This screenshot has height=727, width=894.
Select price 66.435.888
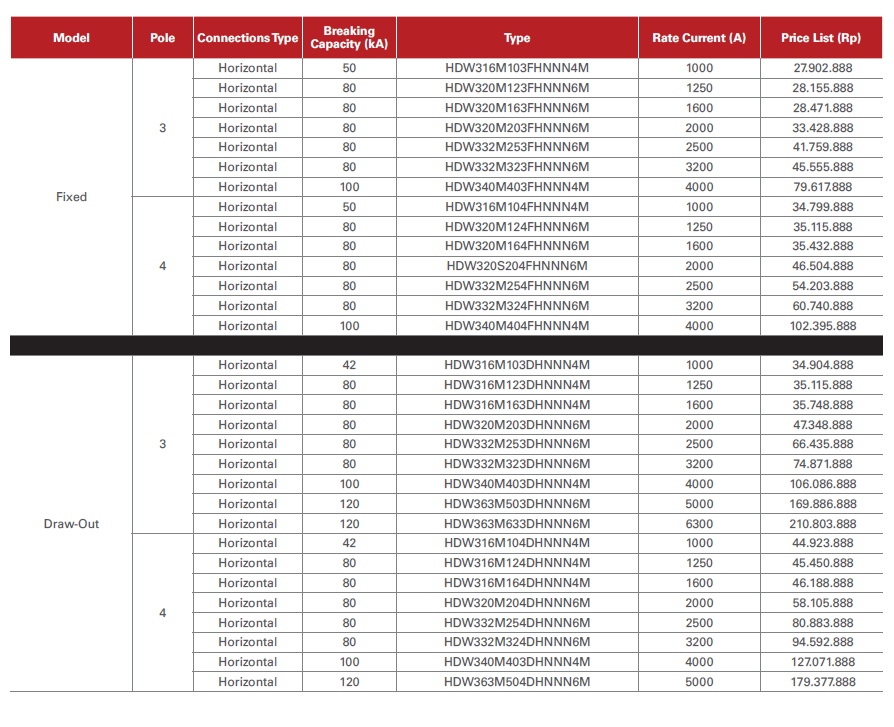pos(823,444)
